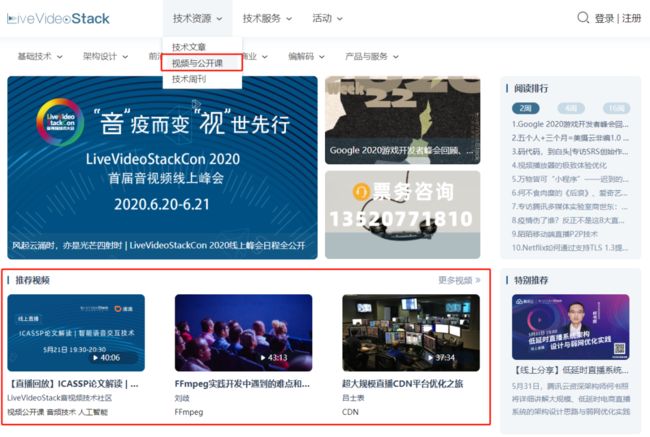Open ranking item 1.Google 2020游戏开发者峰会
650x437 pixels.
[x=570, y=124]
